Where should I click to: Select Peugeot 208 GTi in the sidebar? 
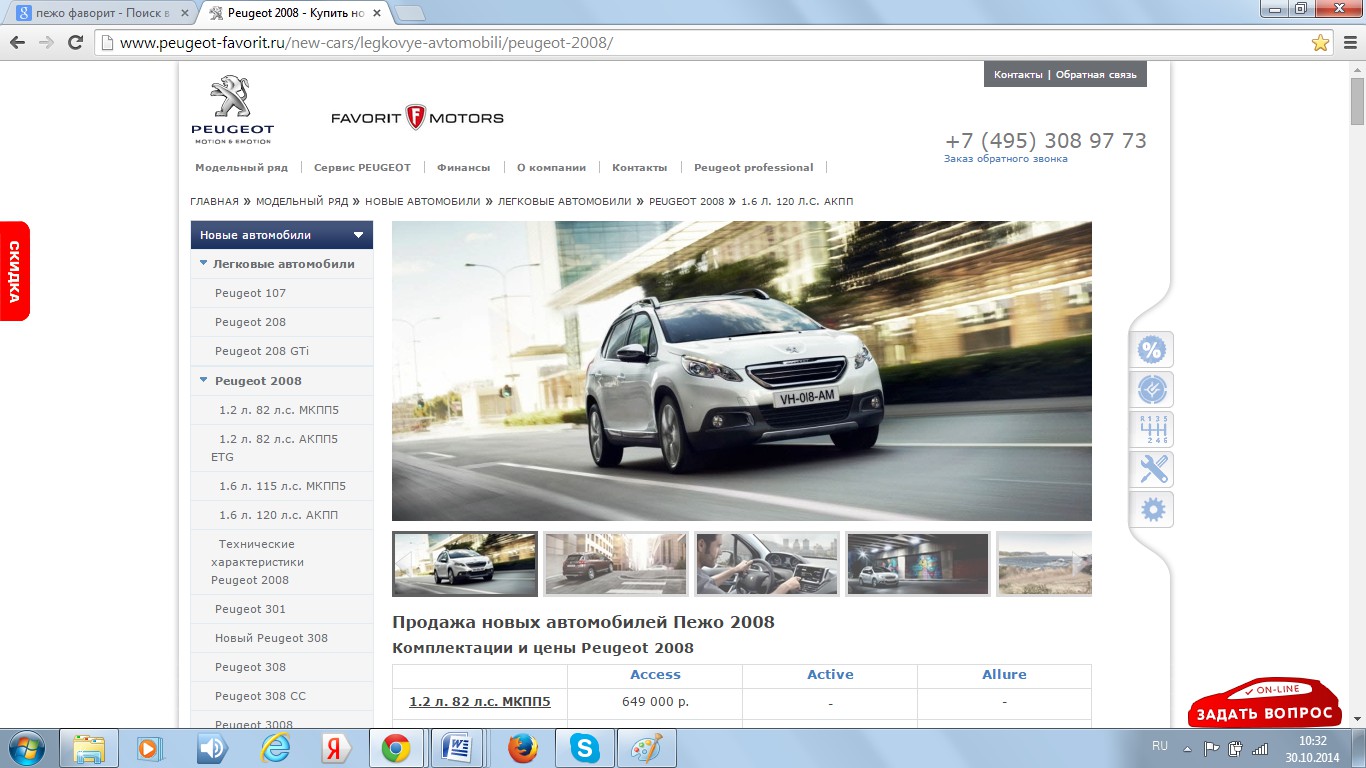pyautogui.click(x=262, y=351)
